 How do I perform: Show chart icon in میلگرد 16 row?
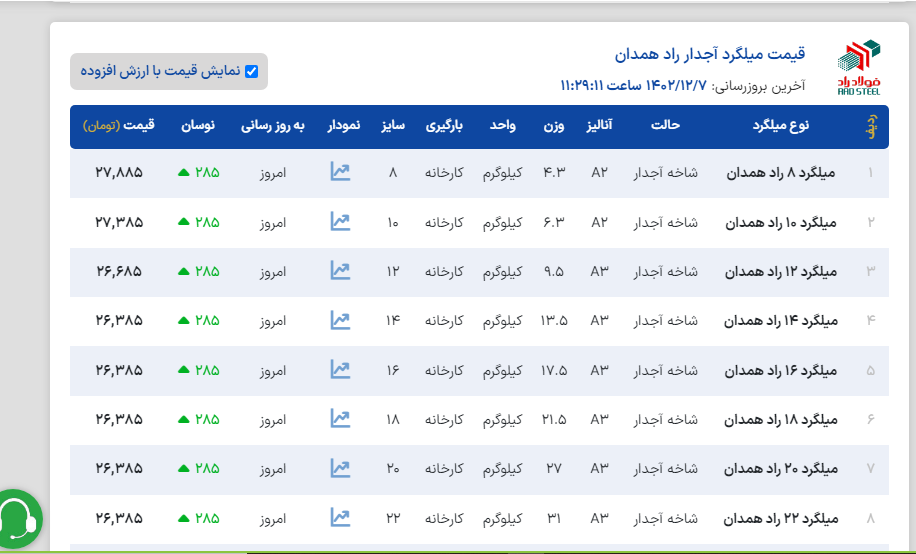tap(340, 370)
